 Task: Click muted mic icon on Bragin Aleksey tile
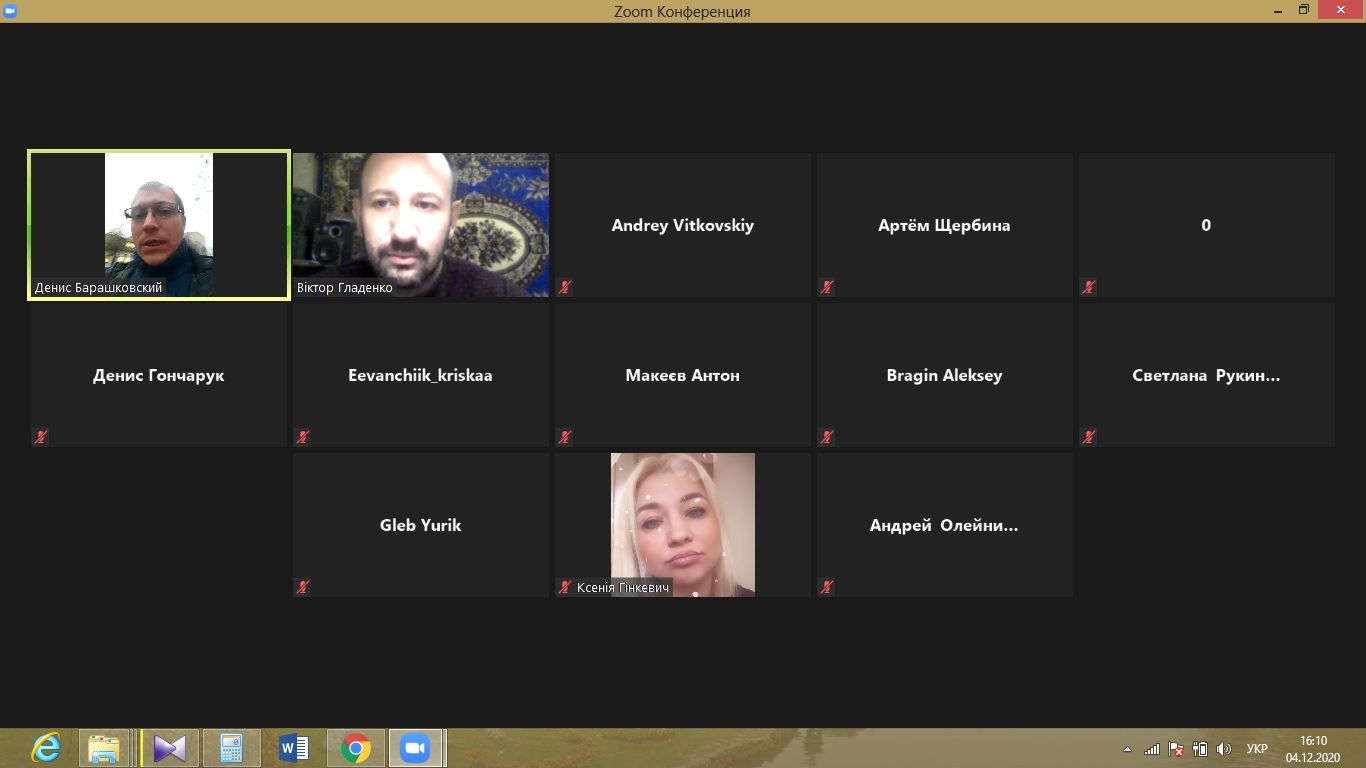[827, 437]
